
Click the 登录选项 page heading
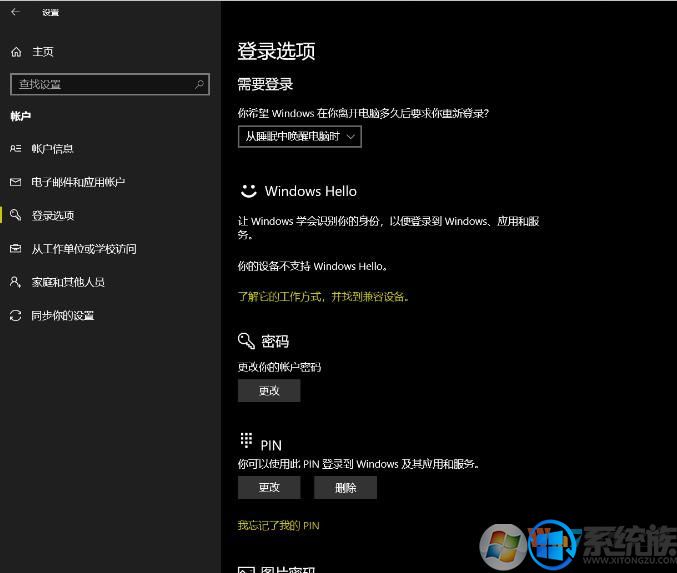point(276,51)
